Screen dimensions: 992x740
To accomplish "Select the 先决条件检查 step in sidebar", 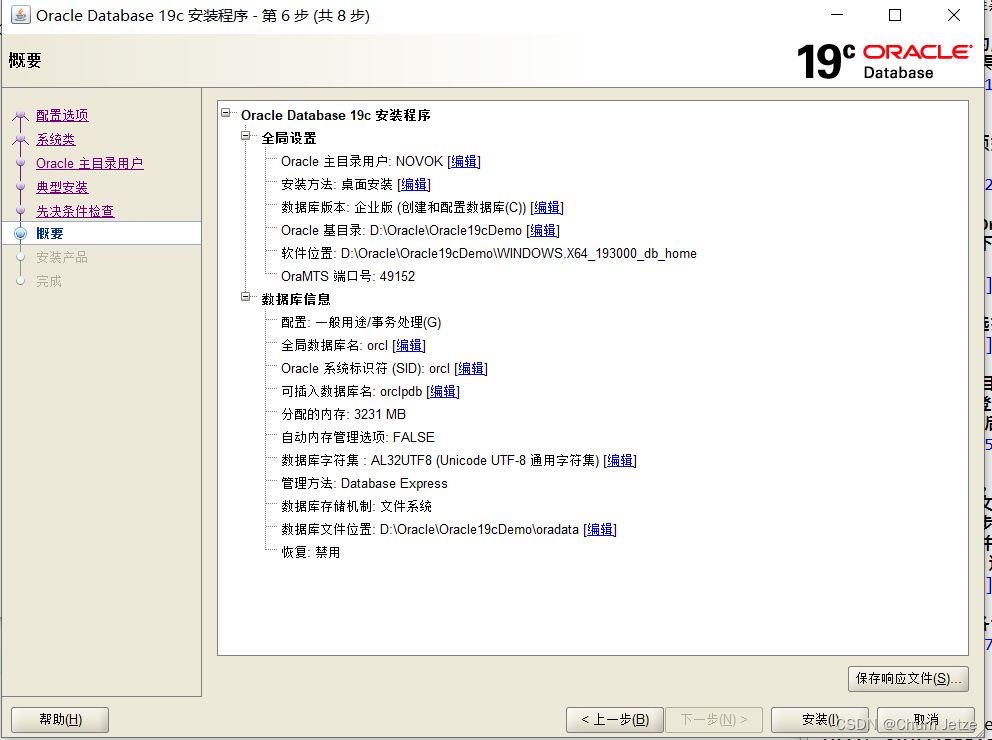I will point(75,210).
